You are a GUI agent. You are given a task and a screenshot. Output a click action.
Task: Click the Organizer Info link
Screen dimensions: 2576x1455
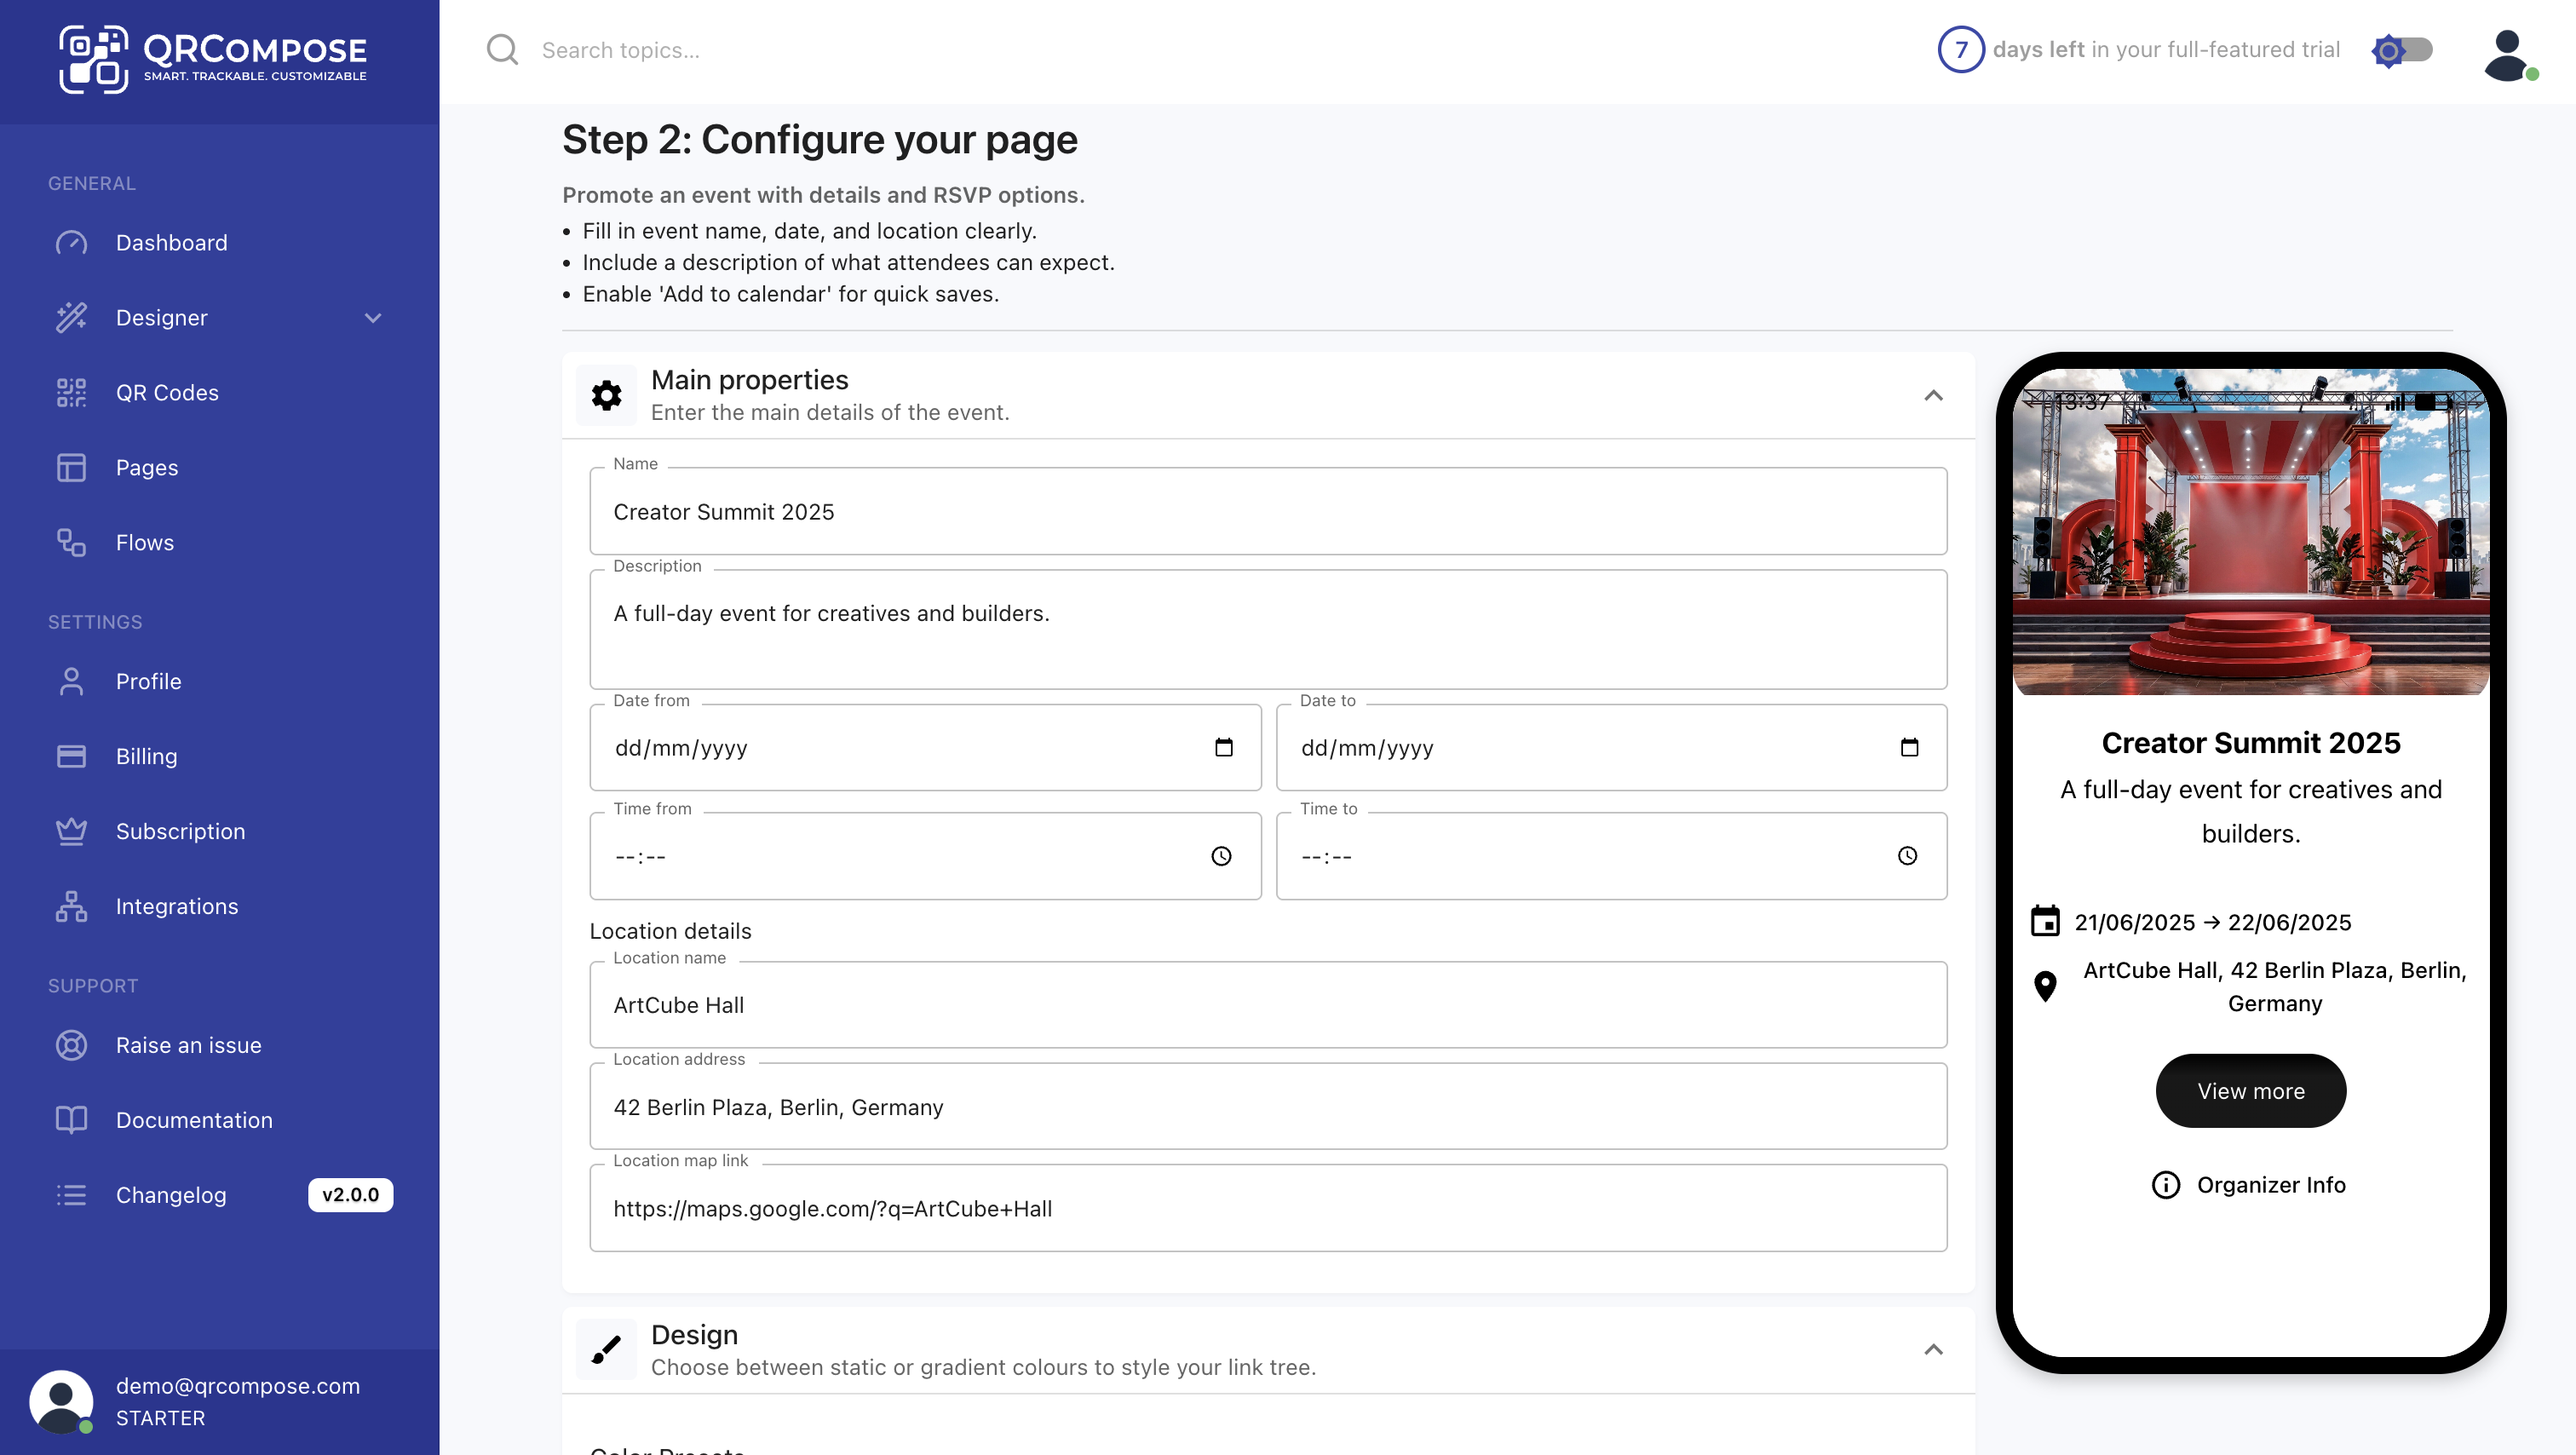pos(2249,1185)
